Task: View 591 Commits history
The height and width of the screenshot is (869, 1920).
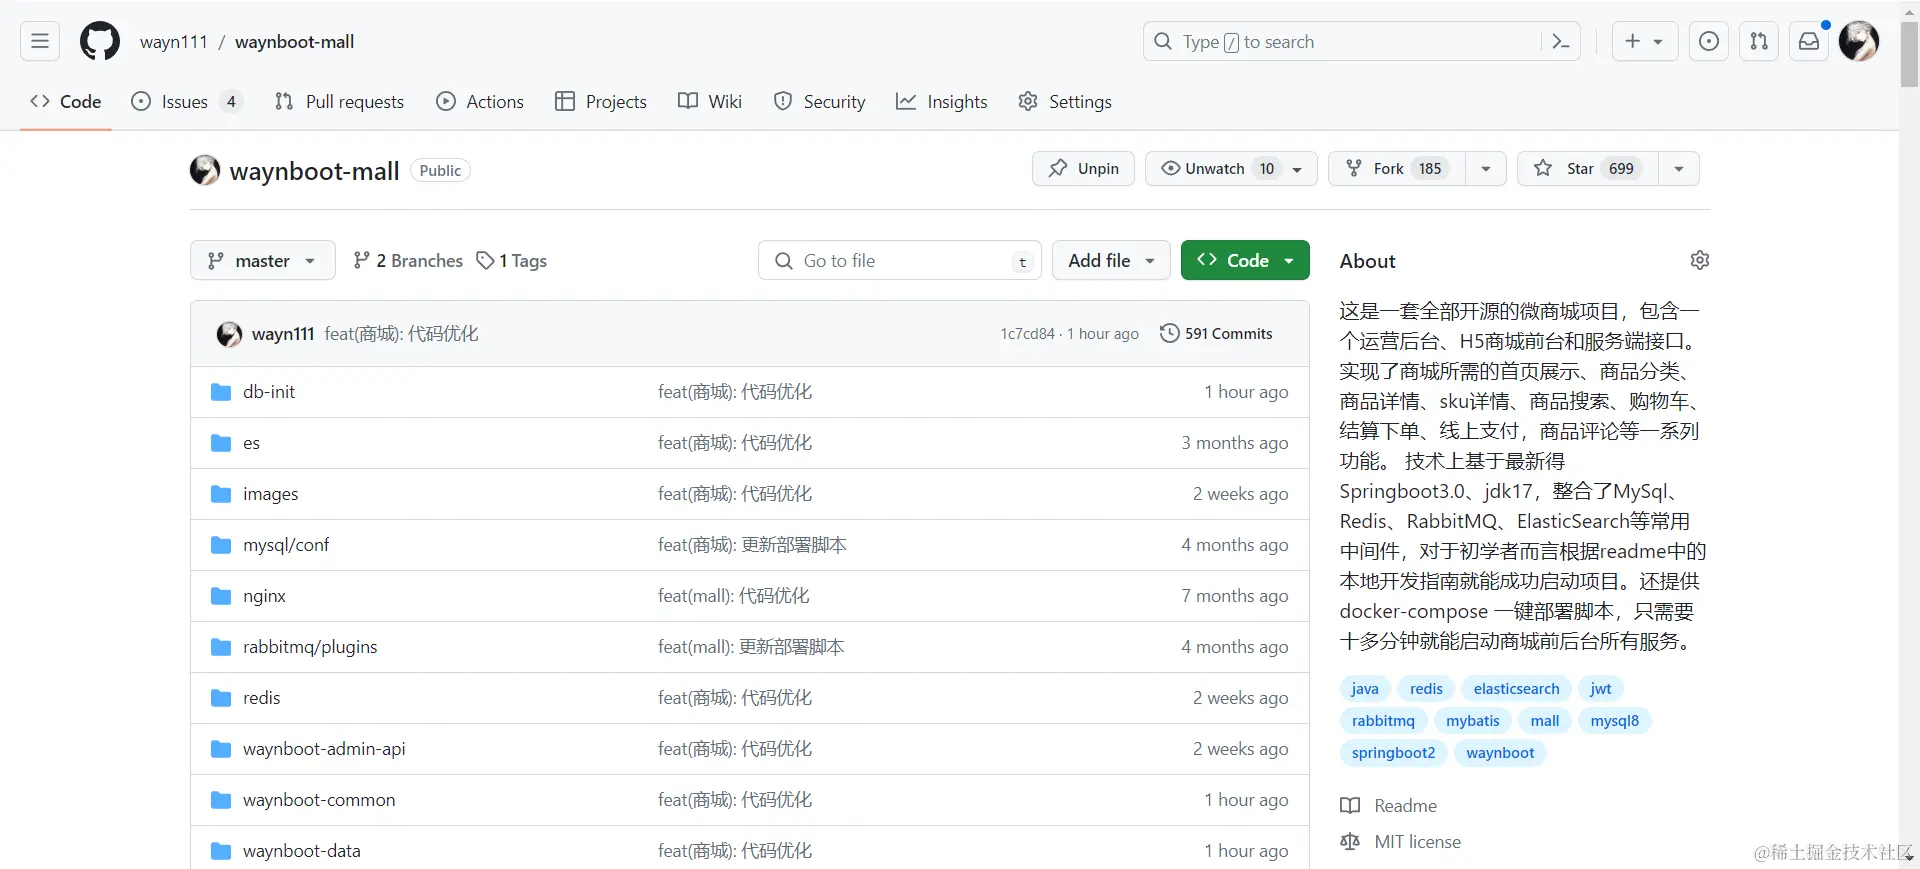Action: (x=1216, y=333)
